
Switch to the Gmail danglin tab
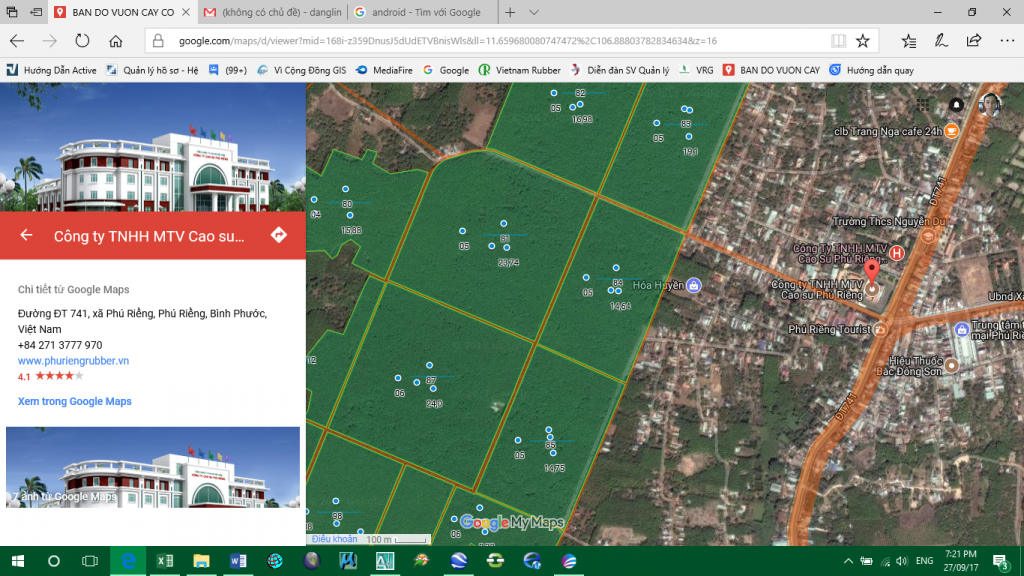tap(272, 12)
